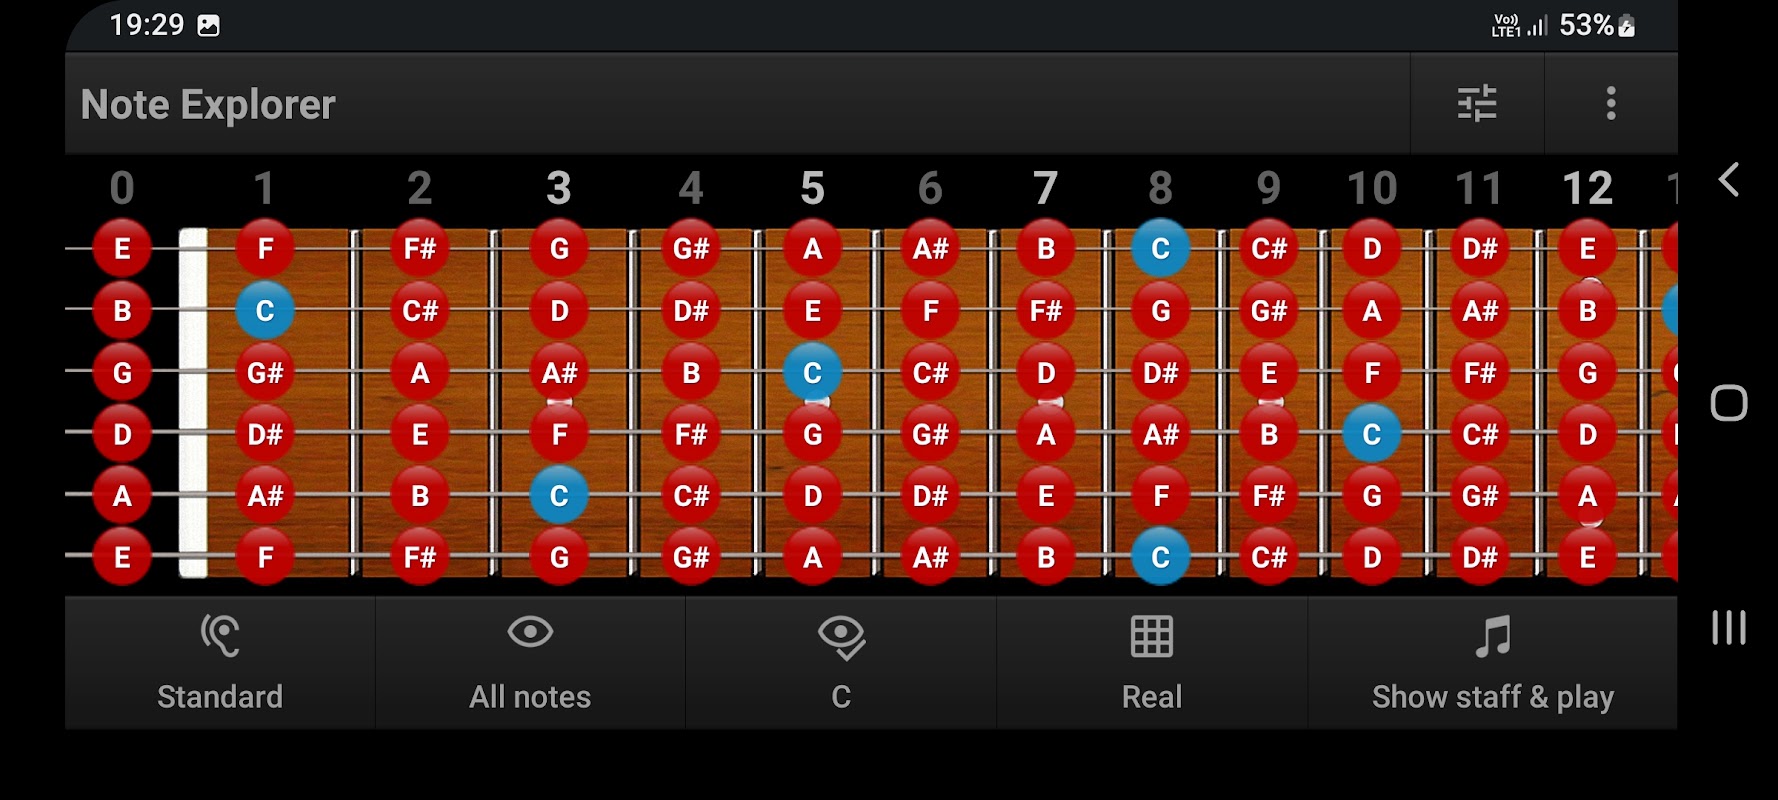
Task: Tap the open low E string note
Action: click(122, 557)
